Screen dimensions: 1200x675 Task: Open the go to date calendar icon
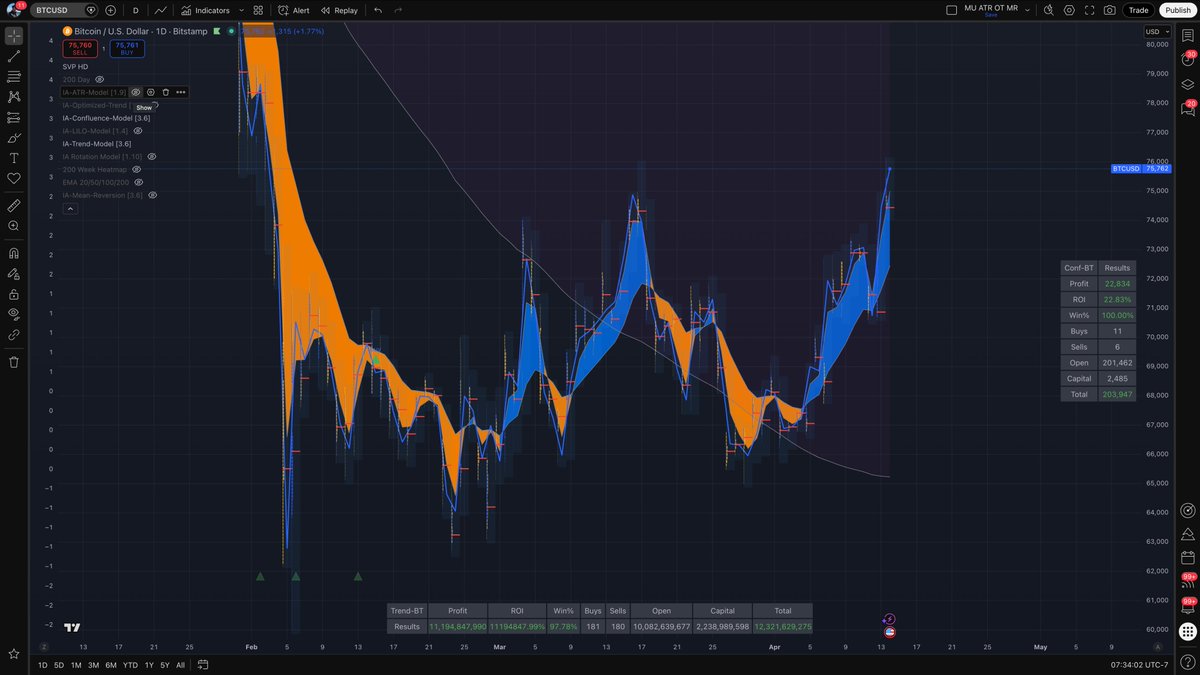203,665
